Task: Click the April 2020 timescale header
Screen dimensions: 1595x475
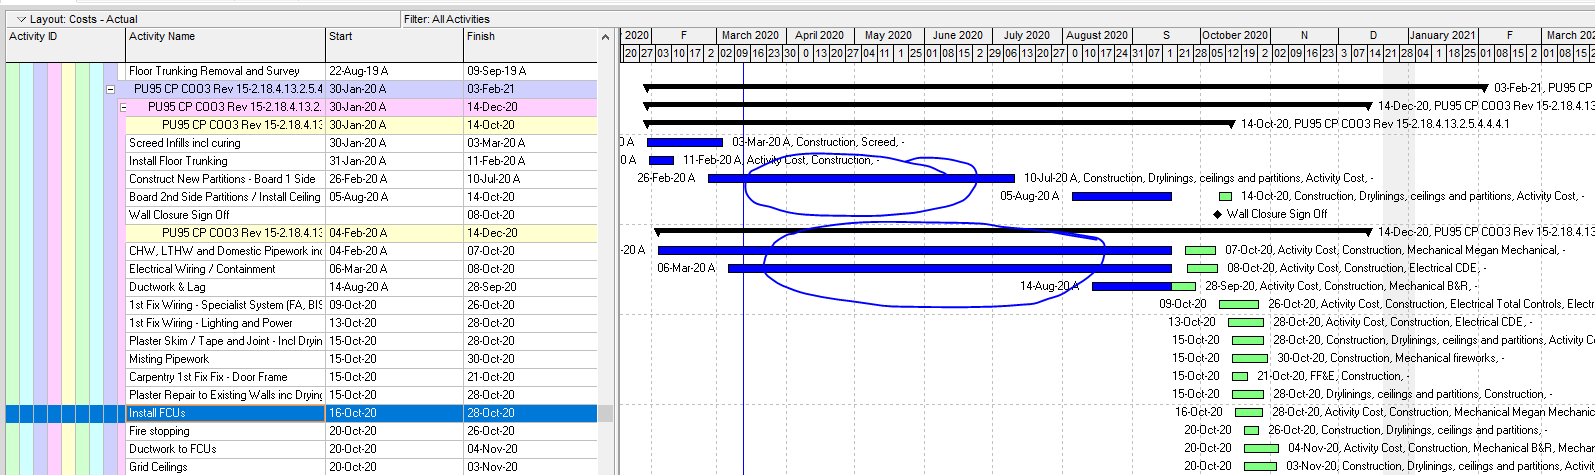Action: (x=820, y=35)
